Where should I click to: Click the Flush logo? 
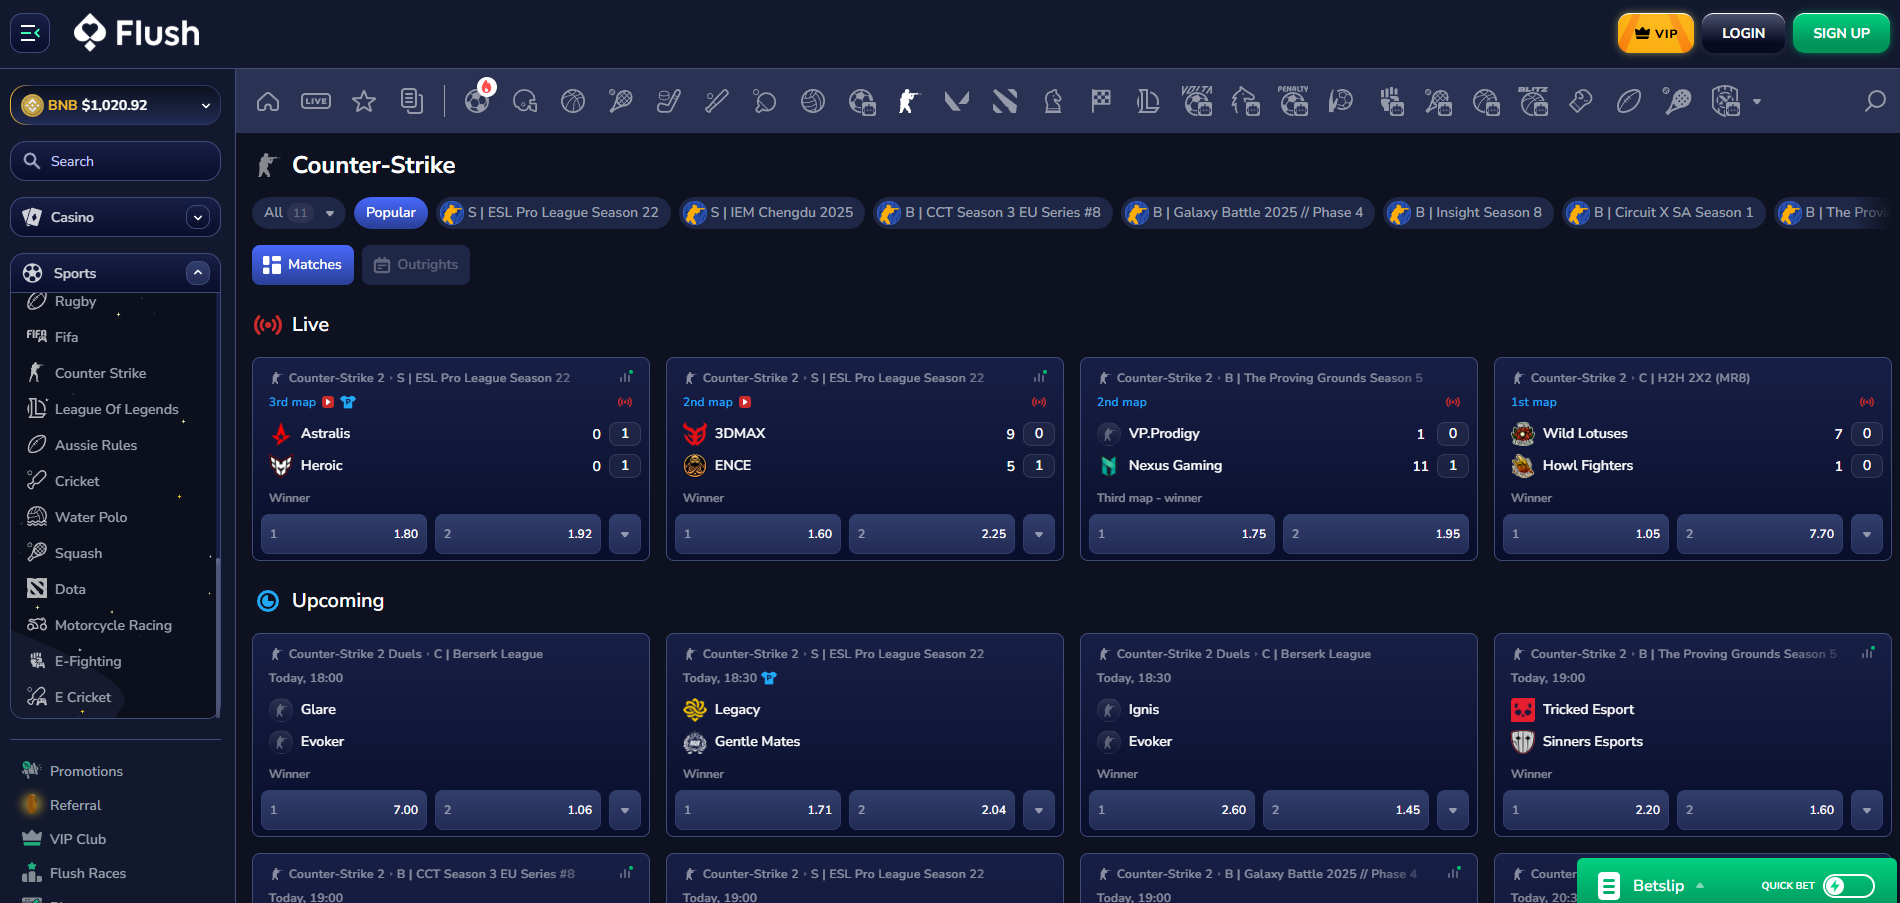pyautogui.click(x=137, y=33)
